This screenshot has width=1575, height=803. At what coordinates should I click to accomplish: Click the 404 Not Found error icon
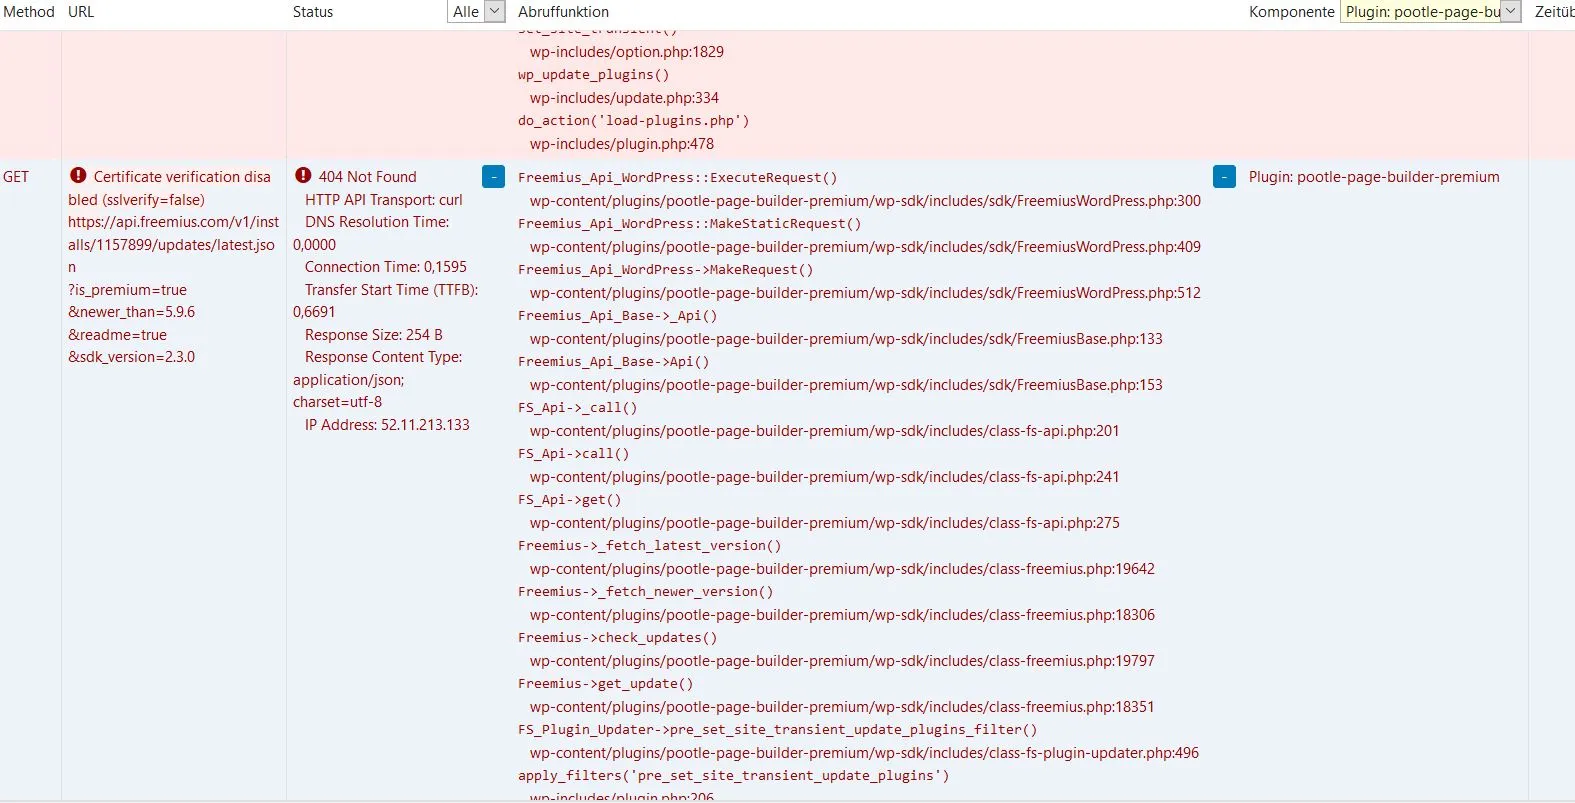coord(303,175)
